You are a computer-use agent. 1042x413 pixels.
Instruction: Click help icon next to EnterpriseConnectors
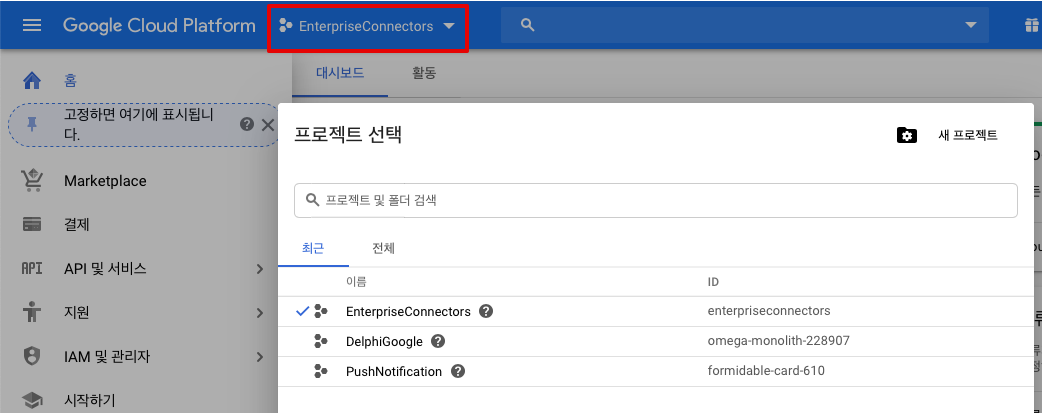click(x=486, y=311)
